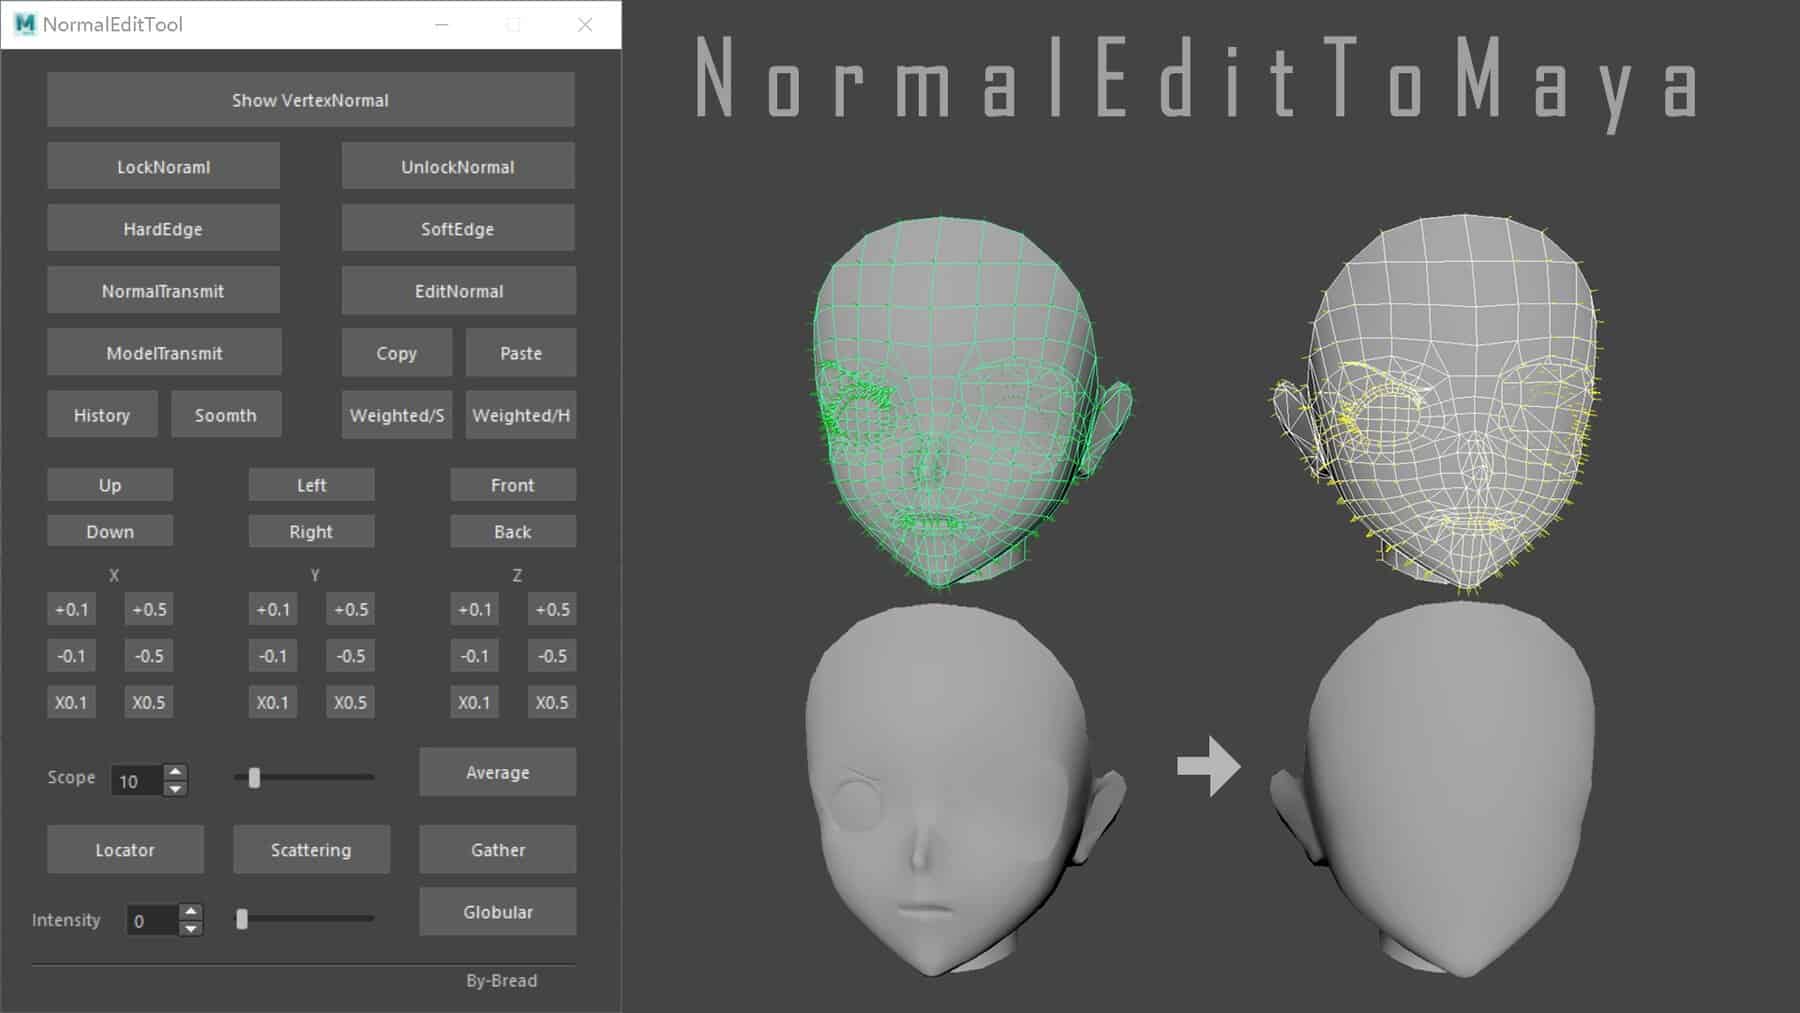Decrease Intensity with the down arrow
Viewport: 1800px width, 1013px height.
[x=191, y=929]
